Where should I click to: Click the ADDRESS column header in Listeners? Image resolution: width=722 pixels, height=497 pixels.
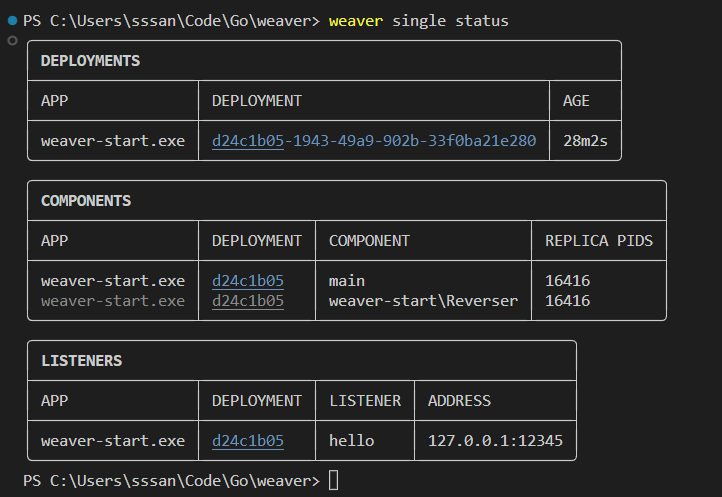[459, 401]
